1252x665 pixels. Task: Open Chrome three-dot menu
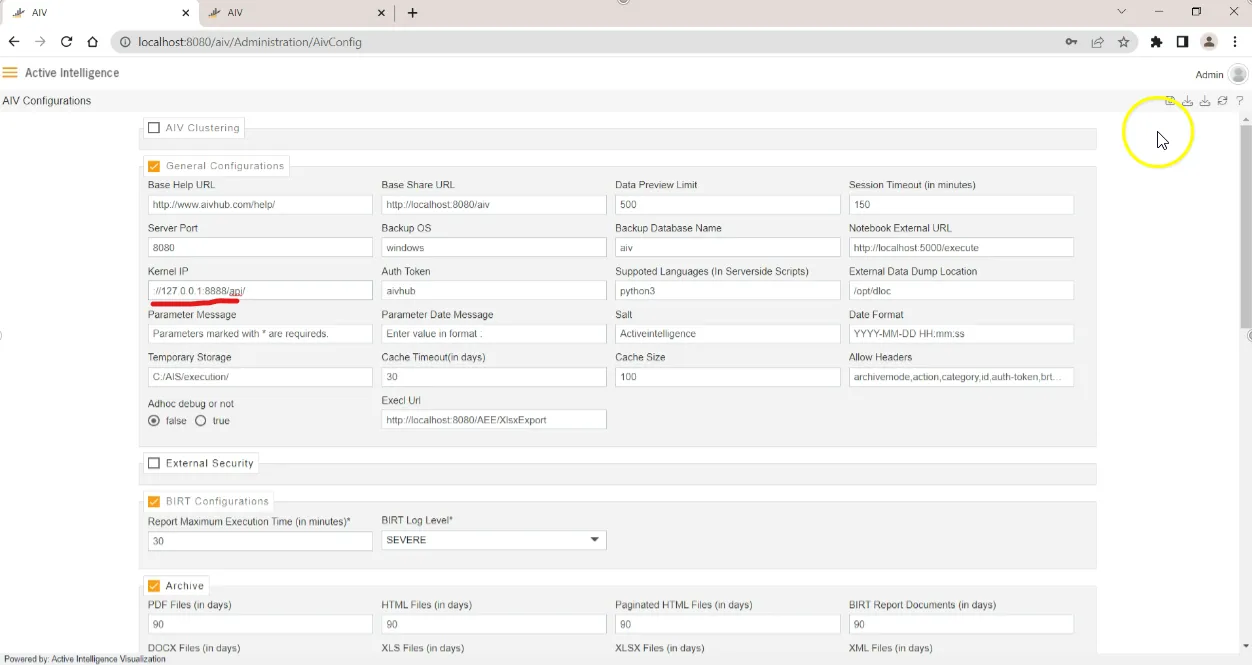tap(1236, 42)
